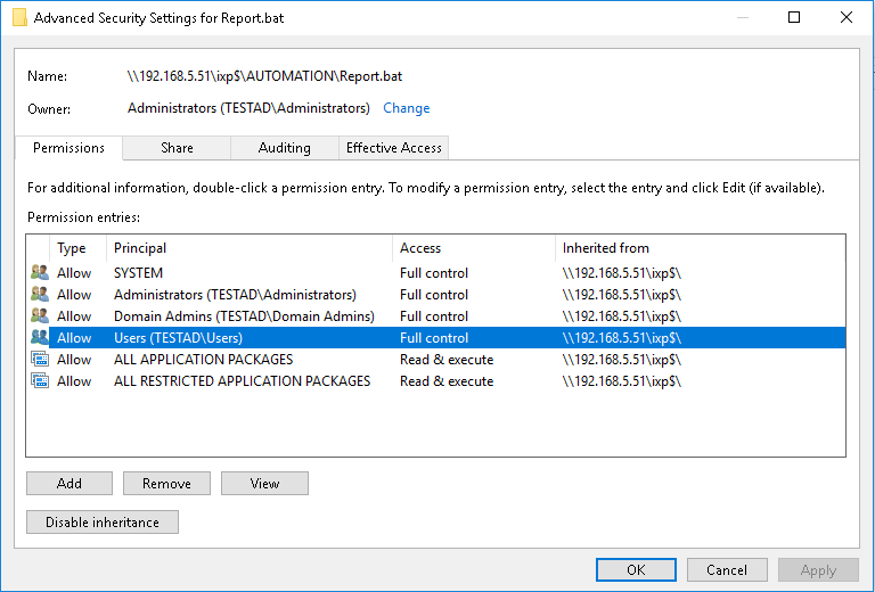The image size is (875, 592).
Task: Confirm changes with the OK button
Action: 636,569
